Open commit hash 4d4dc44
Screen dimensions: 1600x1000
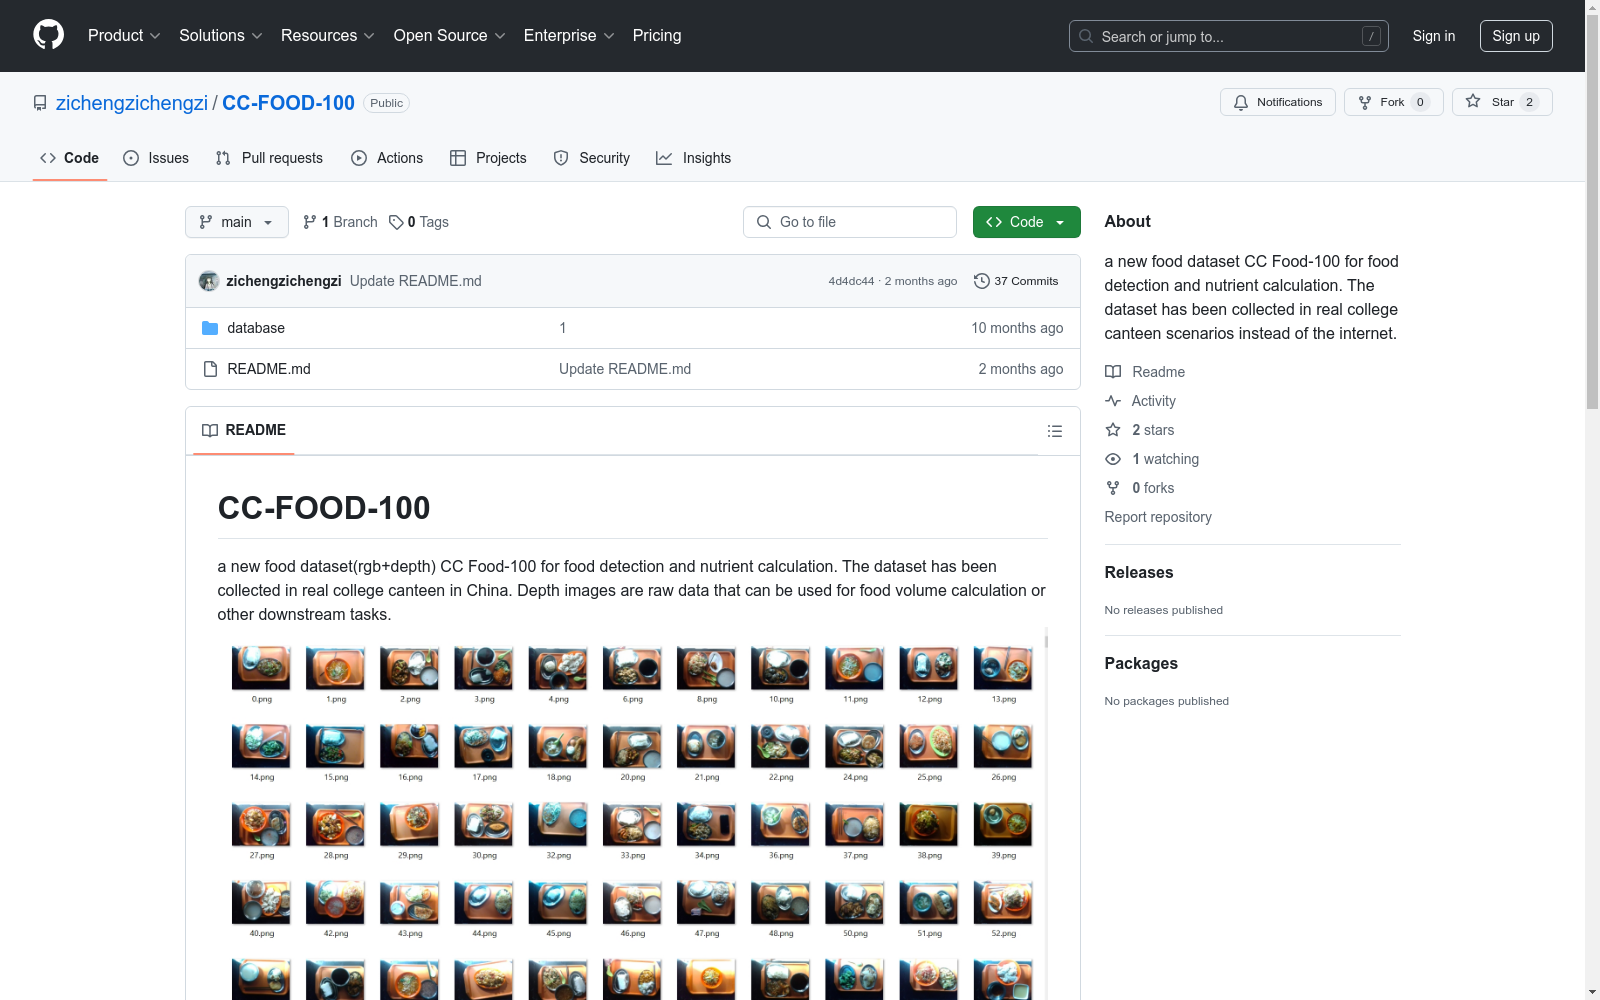pyautogui.click(x=851, y=281)
